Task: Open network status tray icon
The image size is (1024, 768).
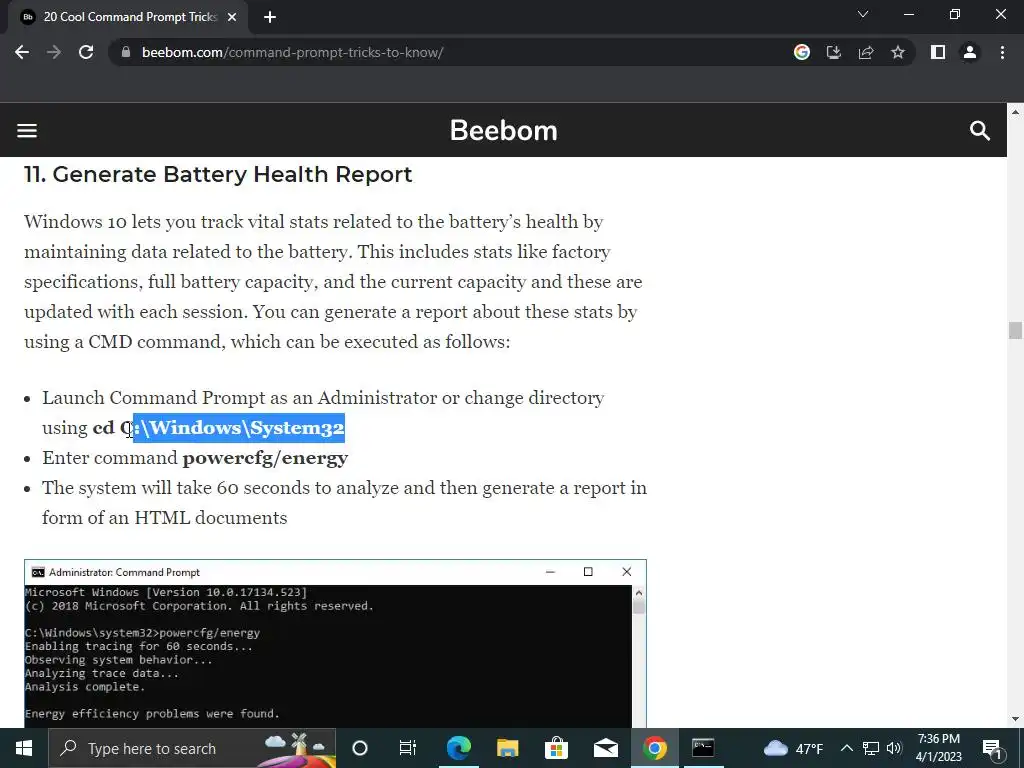Action: (x=871, y=748)
